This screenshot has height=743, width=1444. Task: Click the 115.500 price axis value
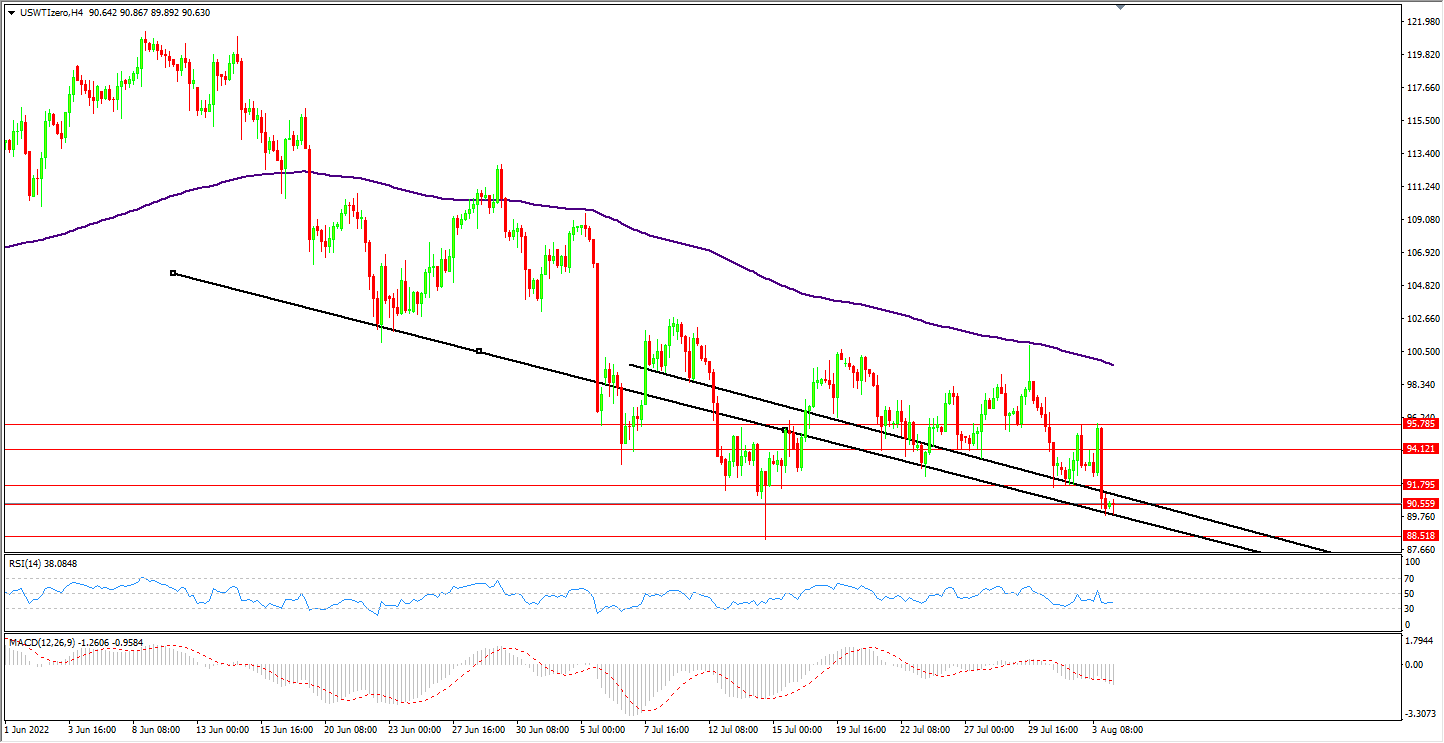click(x=1422, y=121)
